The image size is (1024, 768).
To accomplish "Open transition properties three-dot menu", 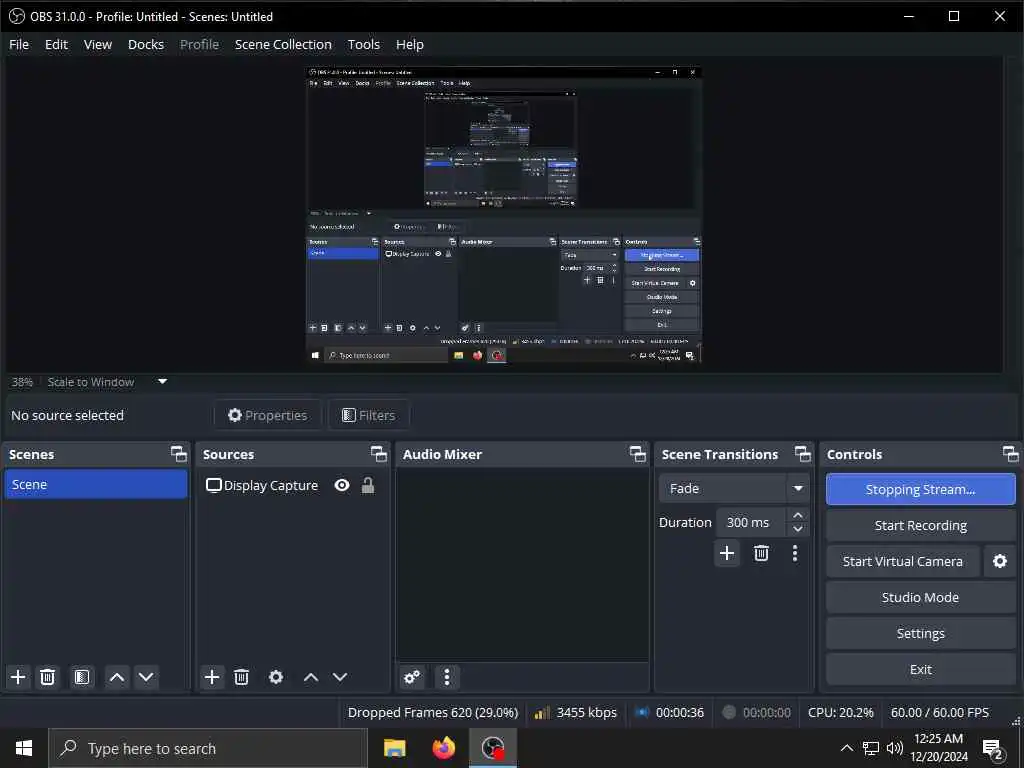I will [x=795, y=553].
